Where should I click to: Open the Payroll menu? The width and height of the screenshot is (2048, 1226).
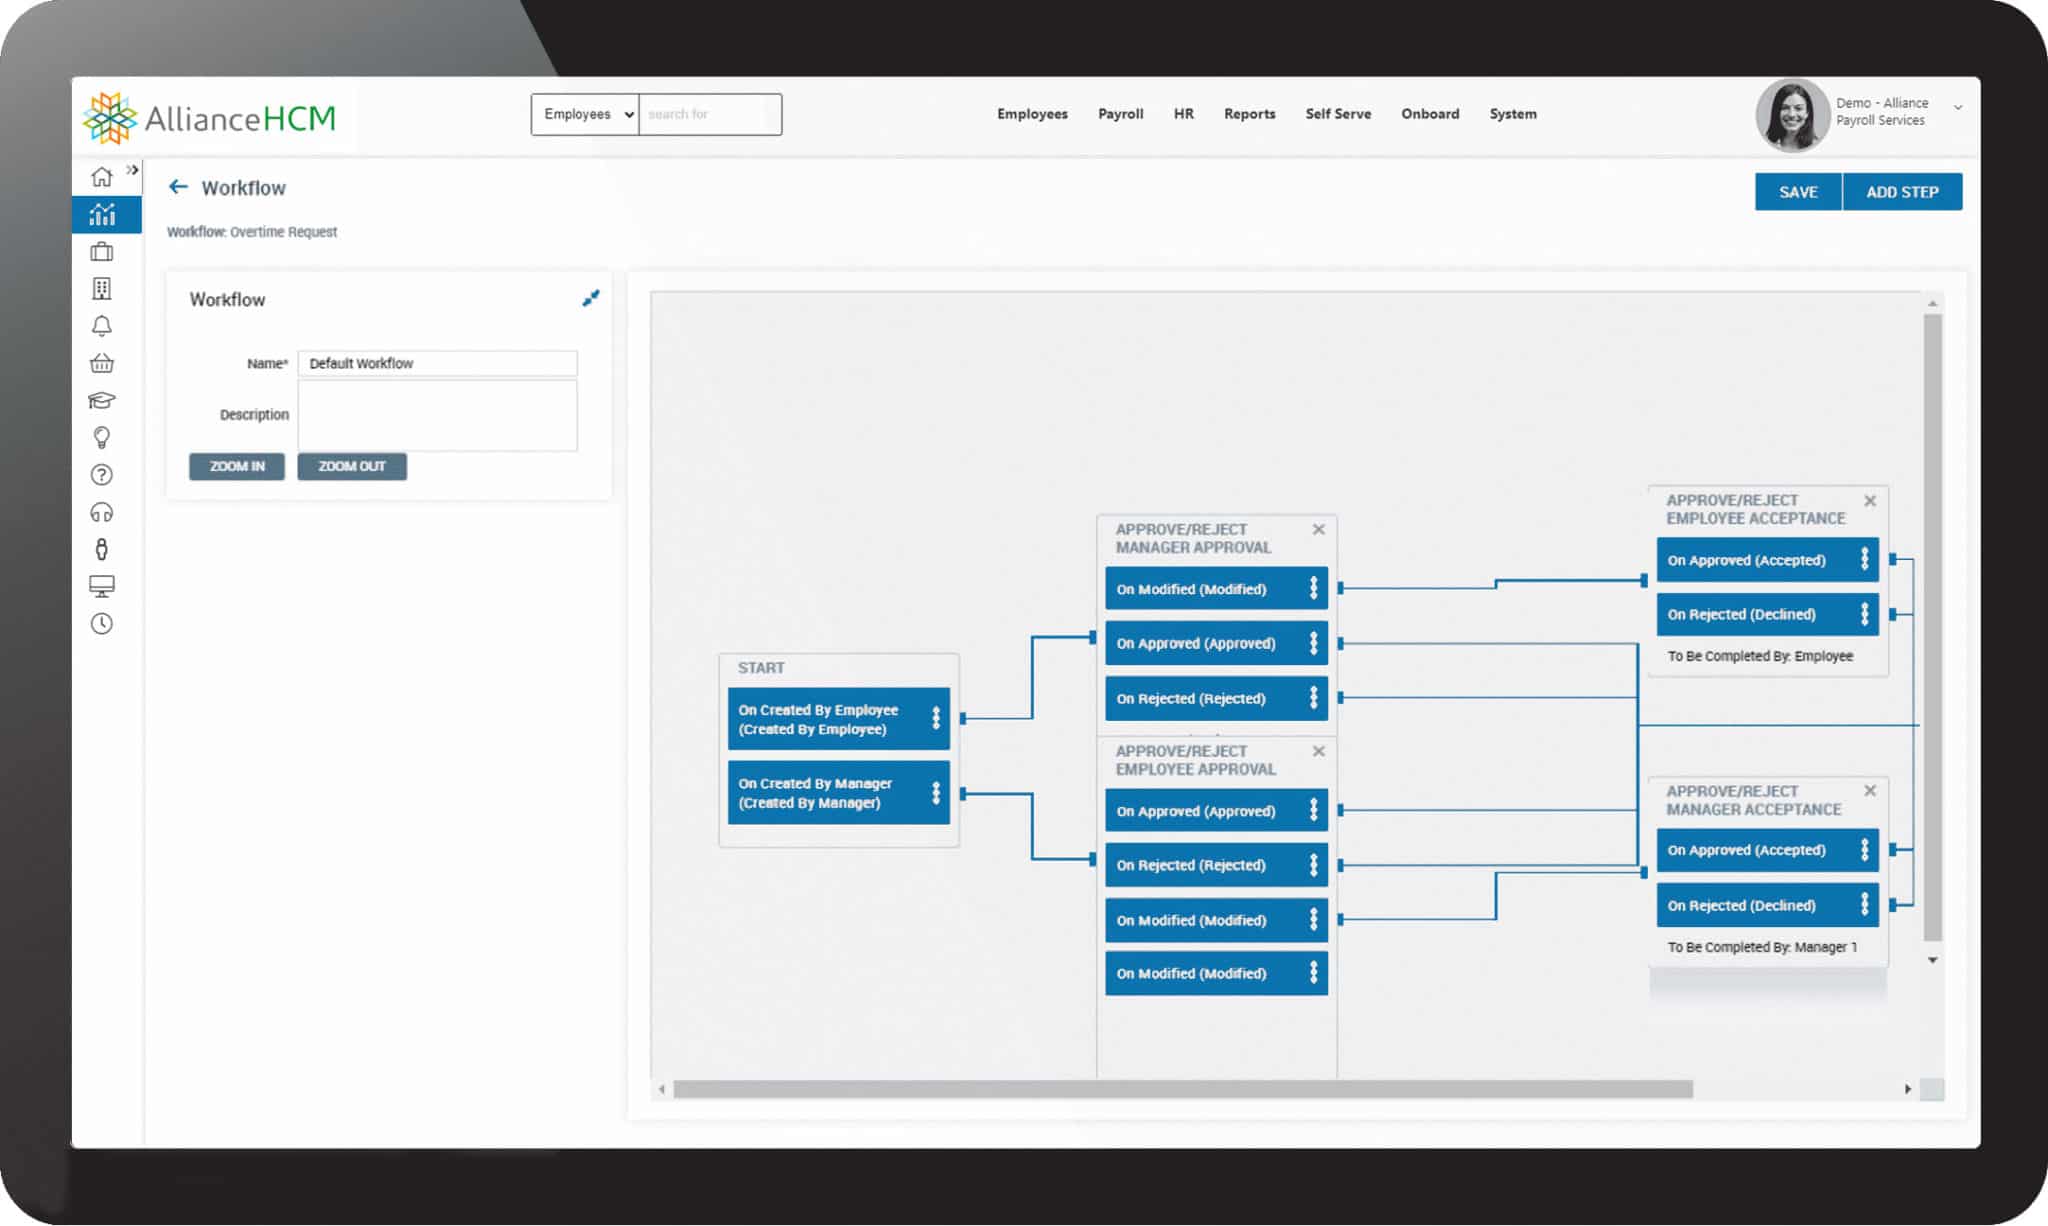click(x=1120, y=114)
